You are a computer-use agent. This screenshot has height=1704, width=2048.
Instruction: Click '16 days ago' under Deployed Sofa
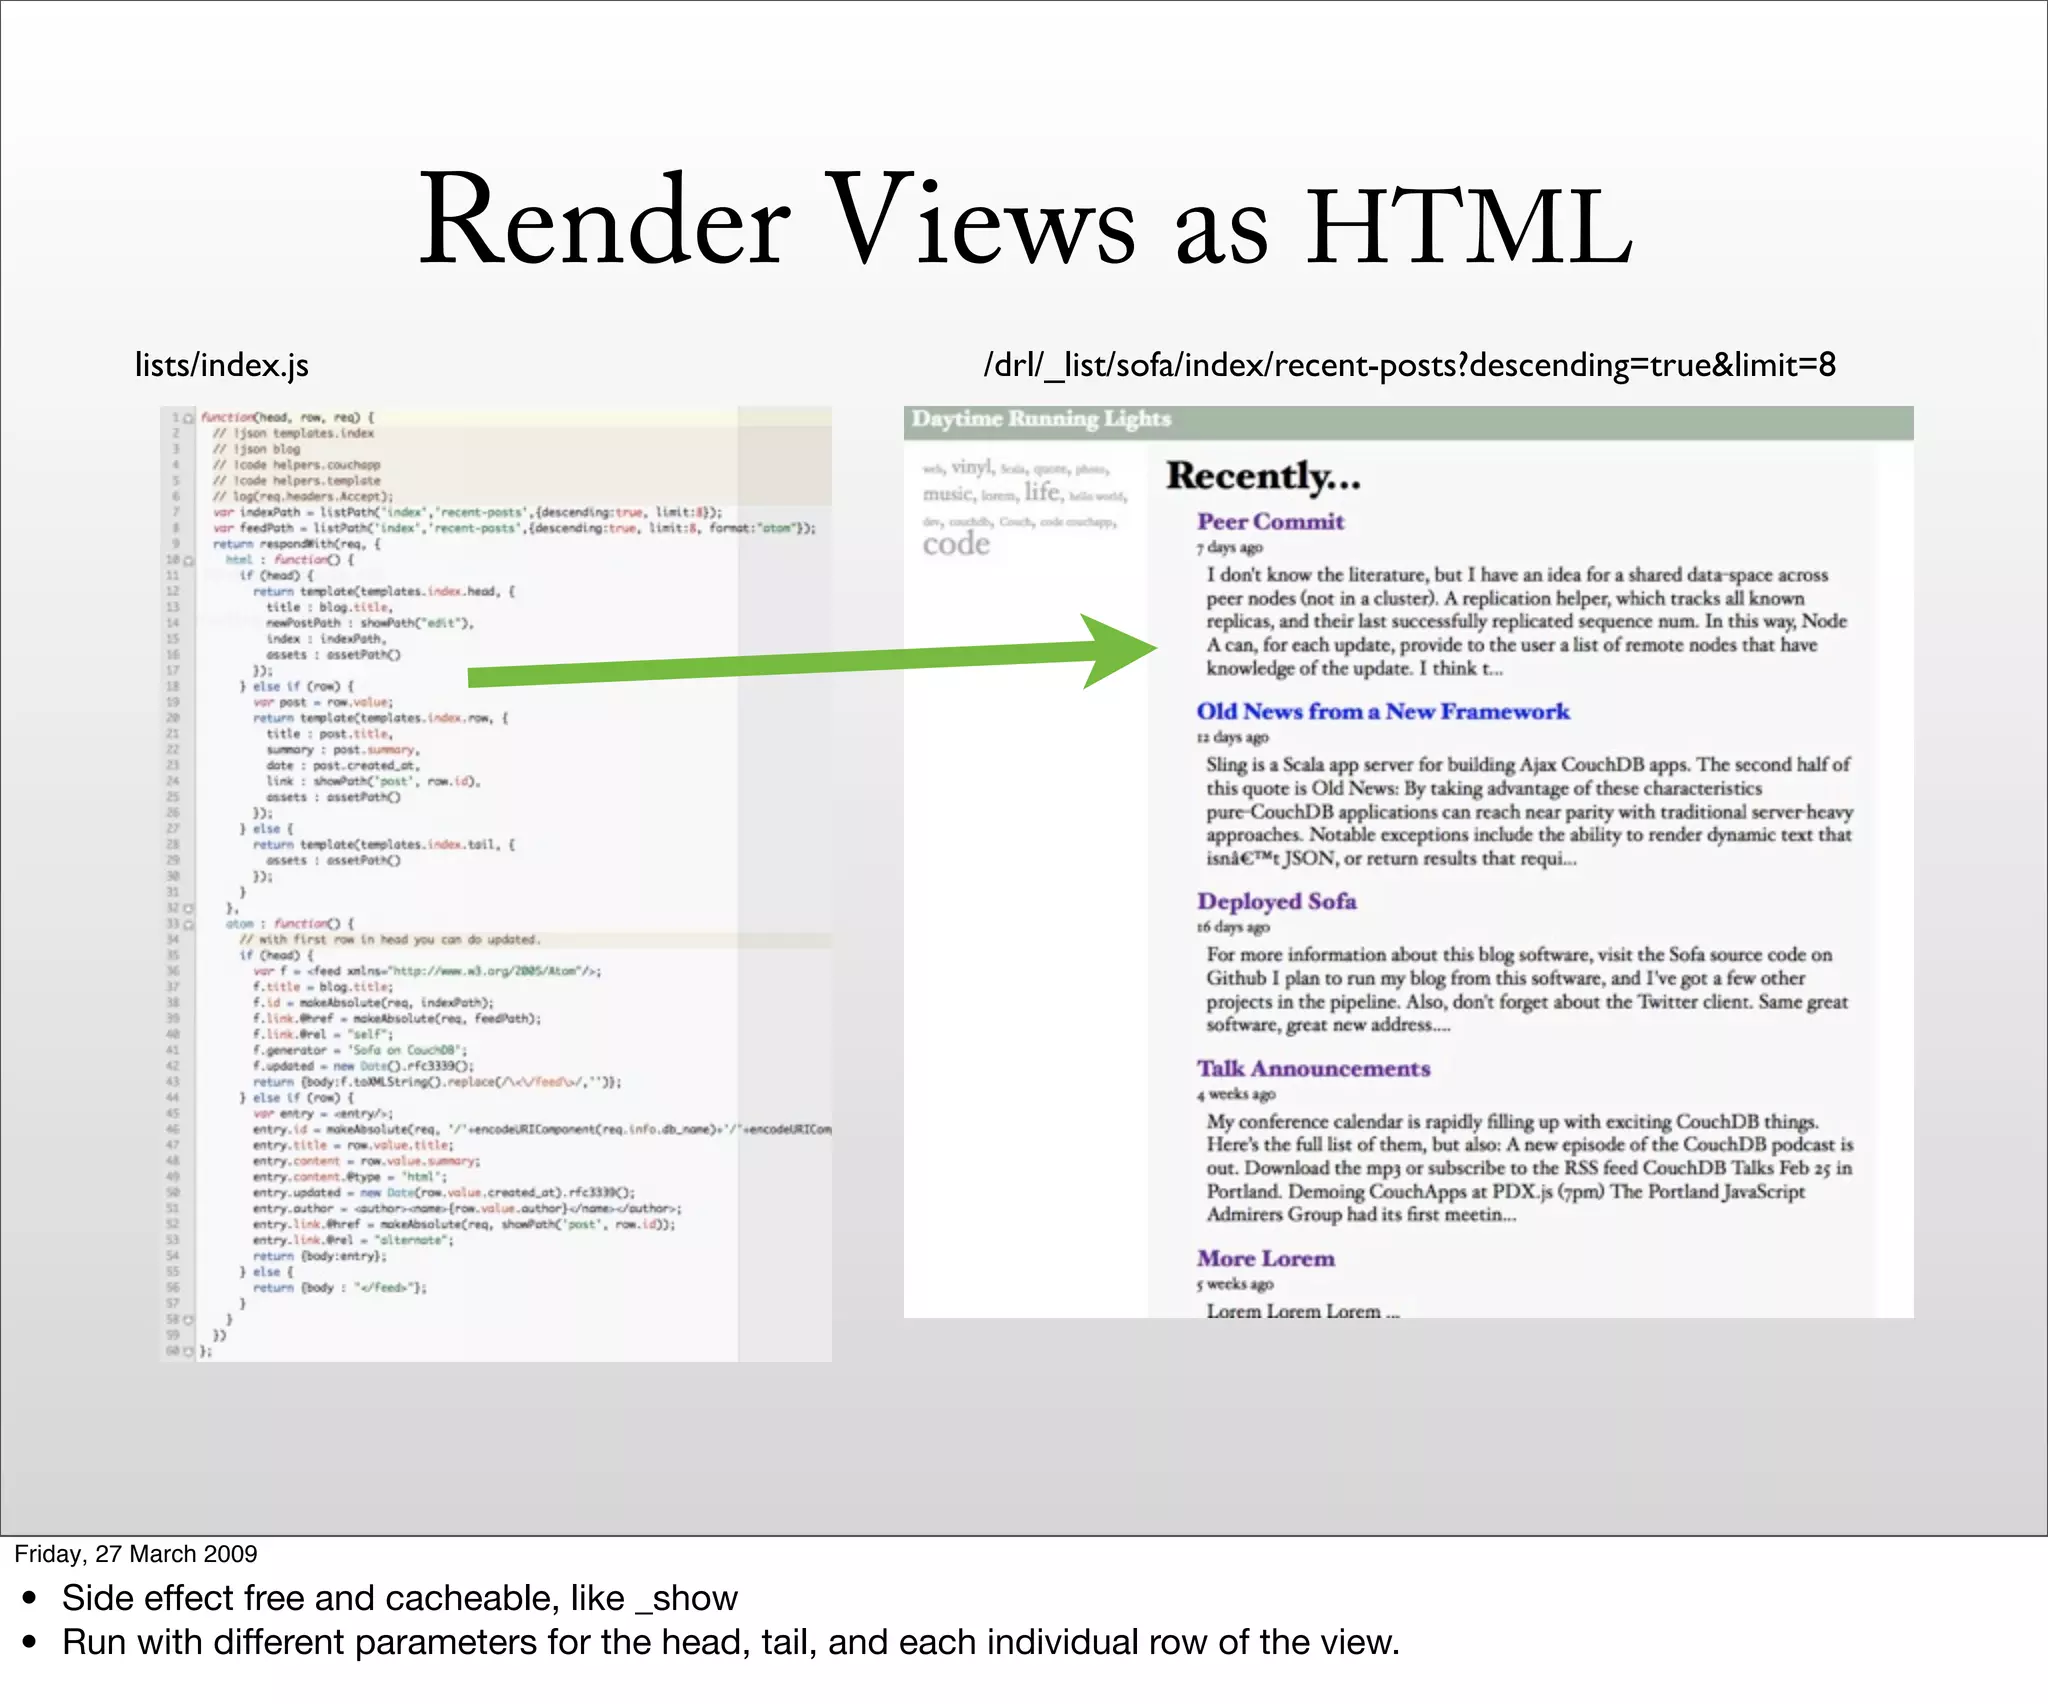click(1233, 927)
